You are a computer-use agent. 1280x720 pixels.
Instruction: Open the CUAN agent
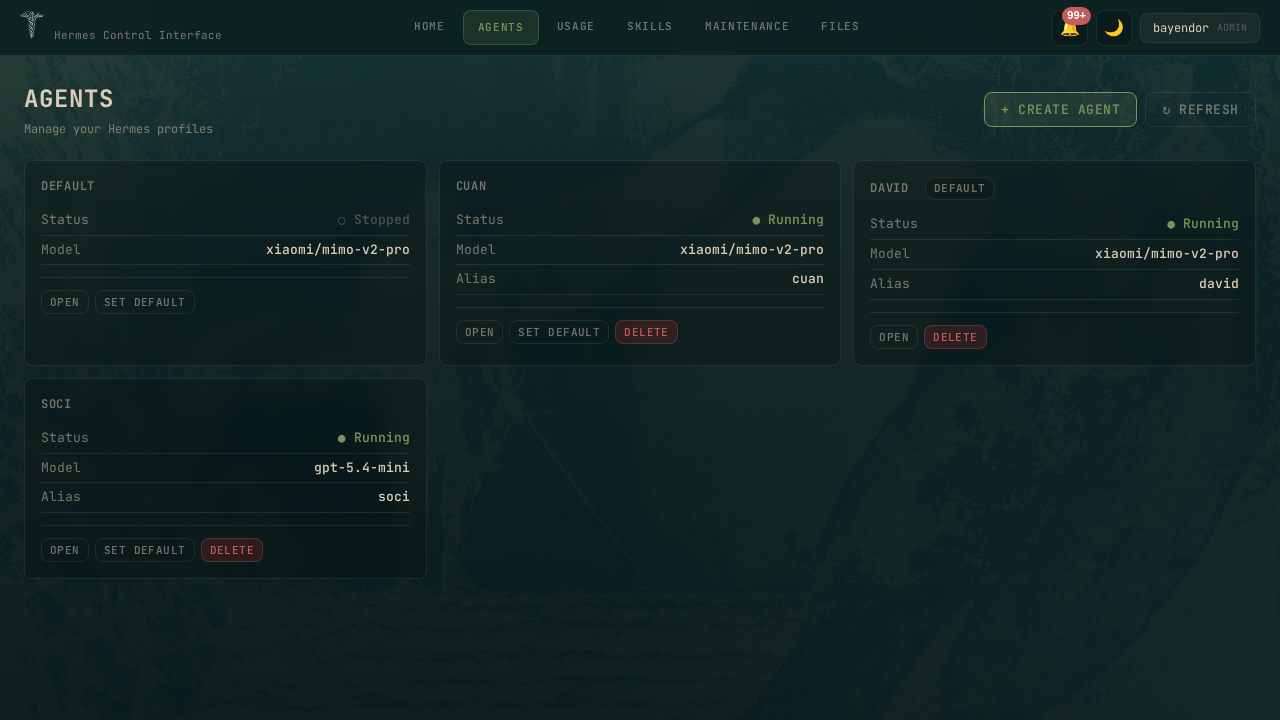coord(480,332)
